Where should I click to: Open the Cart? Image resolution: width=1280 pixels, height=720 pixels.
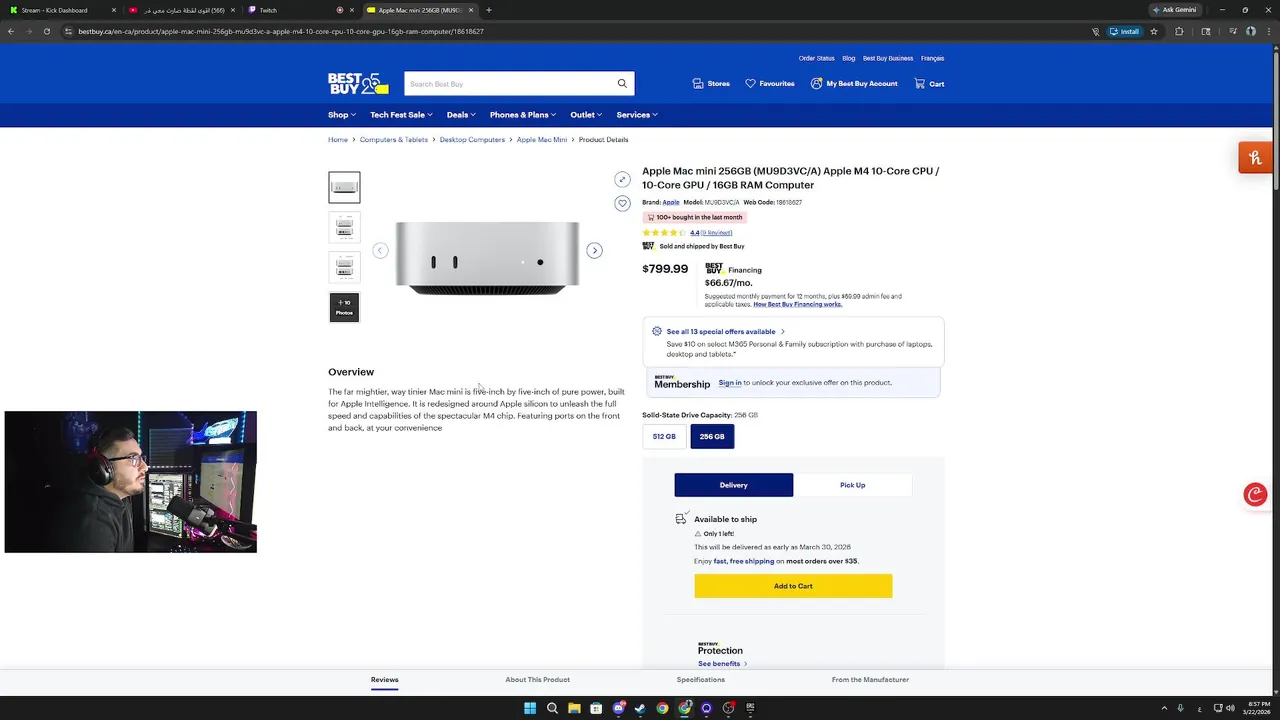point(929,84)
